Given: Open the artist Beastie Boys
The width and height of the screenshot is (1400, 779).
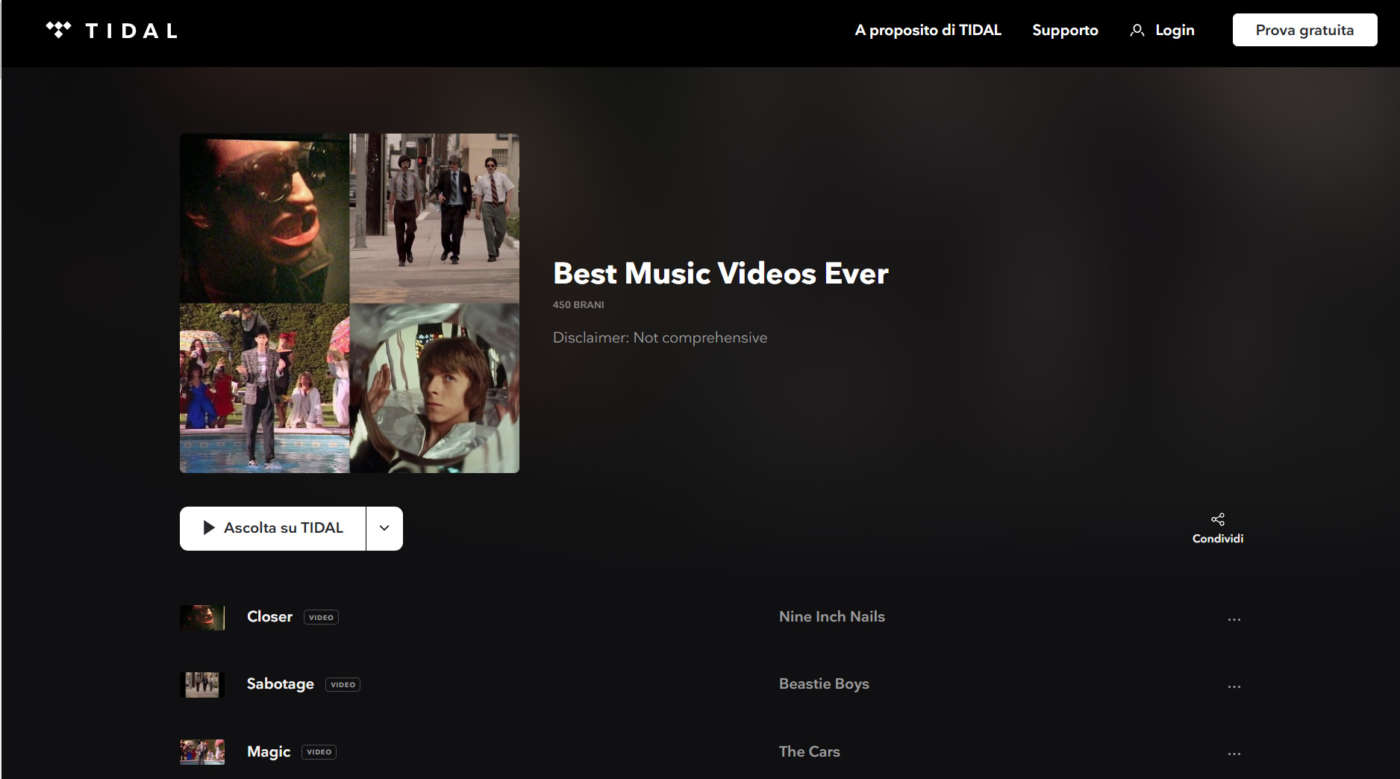Looking at the screenshot, I should point(824,684).
